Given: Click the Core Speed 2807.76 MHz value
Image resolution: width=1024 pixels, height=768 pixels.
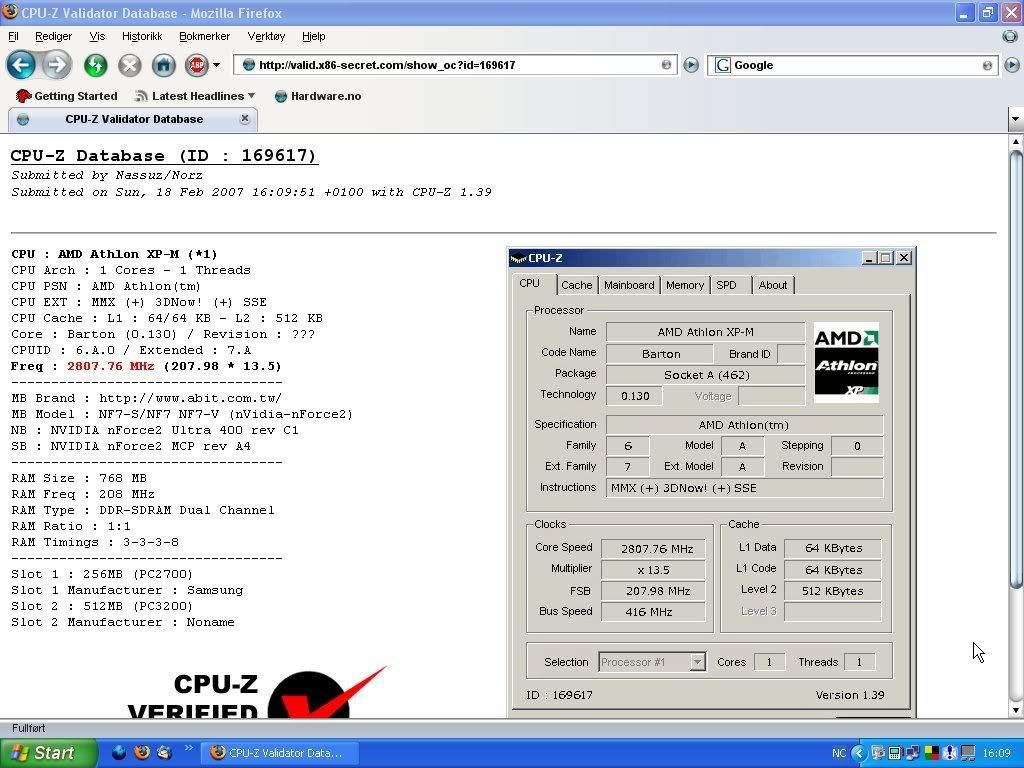Looking at the screenshot, I should (x=653, y=549).
